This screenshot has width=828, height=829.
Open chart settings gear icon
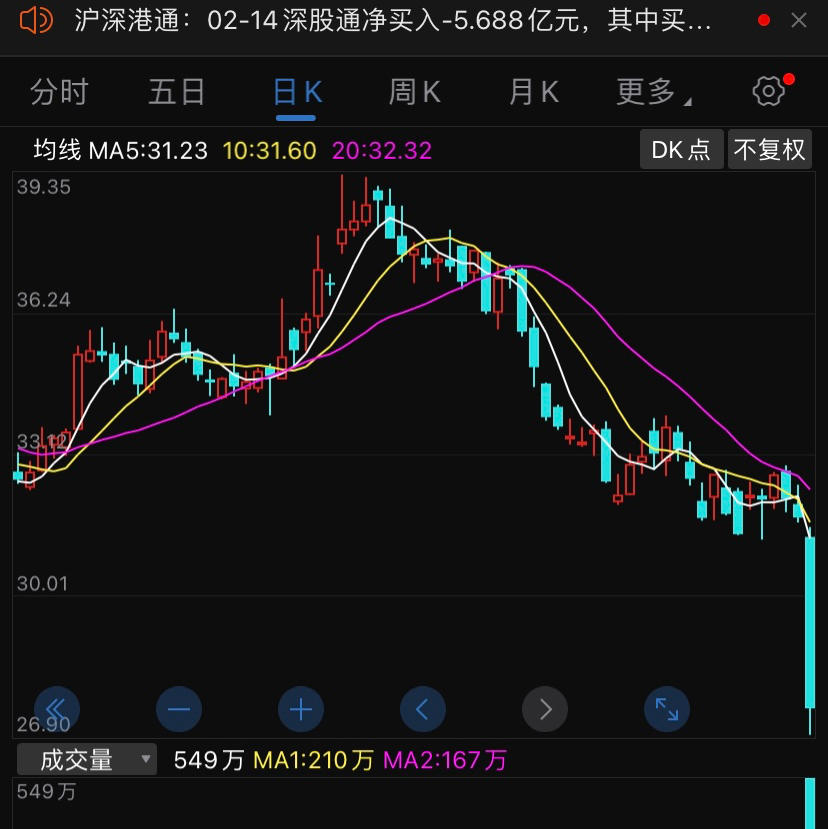[768, 92]
